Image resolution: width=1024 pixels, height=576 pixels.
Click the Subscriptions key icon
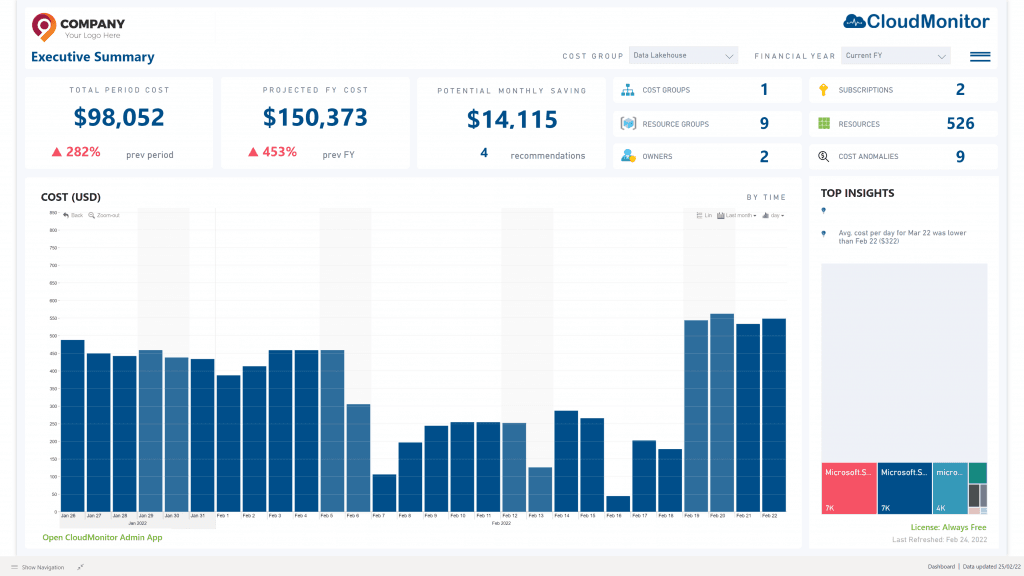point(824,90)
